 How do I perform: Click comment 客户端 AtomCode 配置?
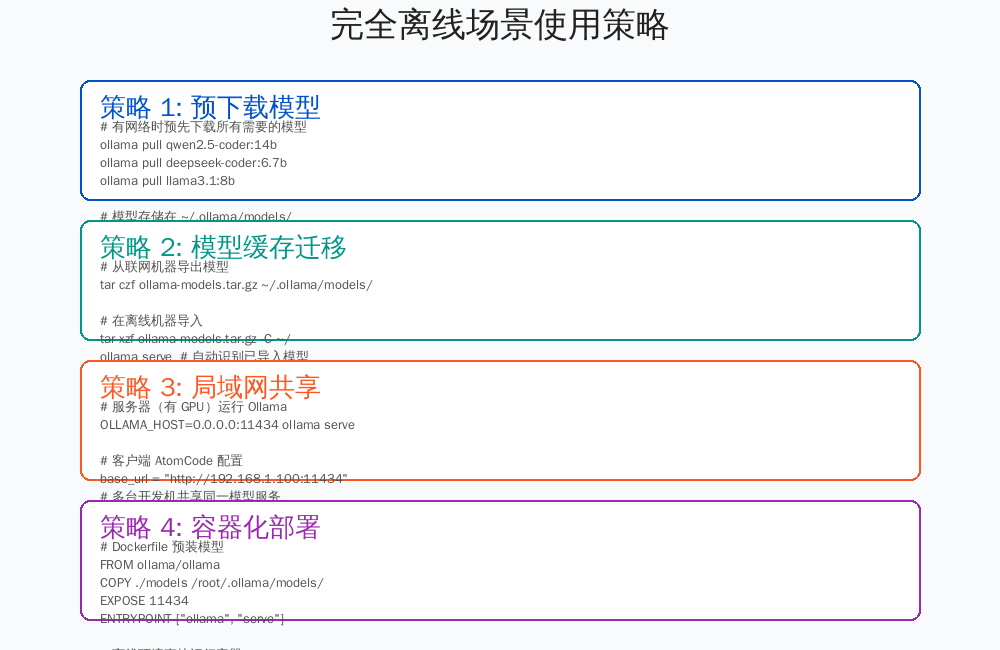pos(172,461)
